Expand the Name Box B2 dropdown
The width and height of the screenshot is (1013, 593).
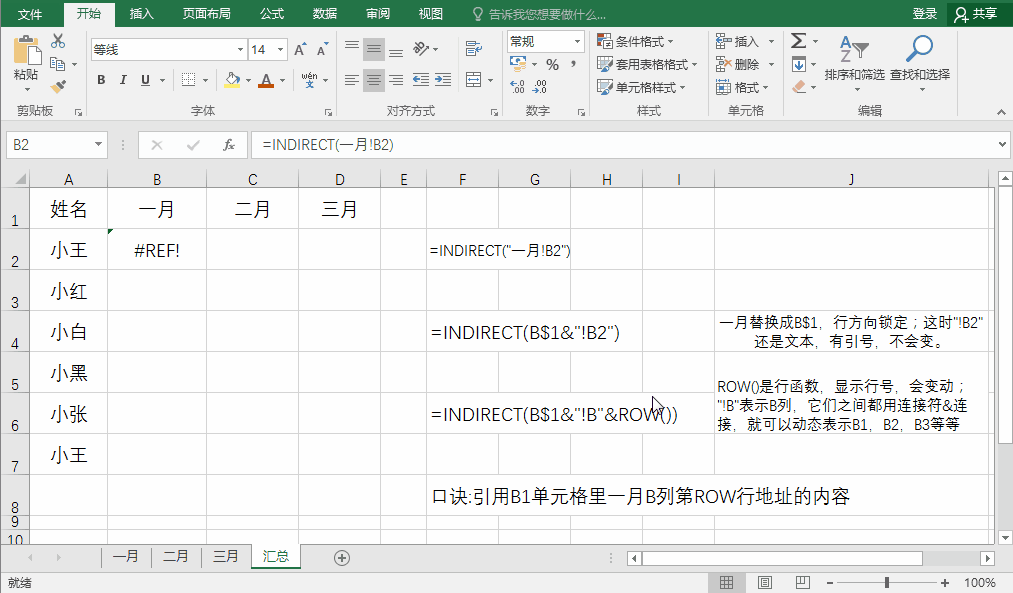[98, 144]
